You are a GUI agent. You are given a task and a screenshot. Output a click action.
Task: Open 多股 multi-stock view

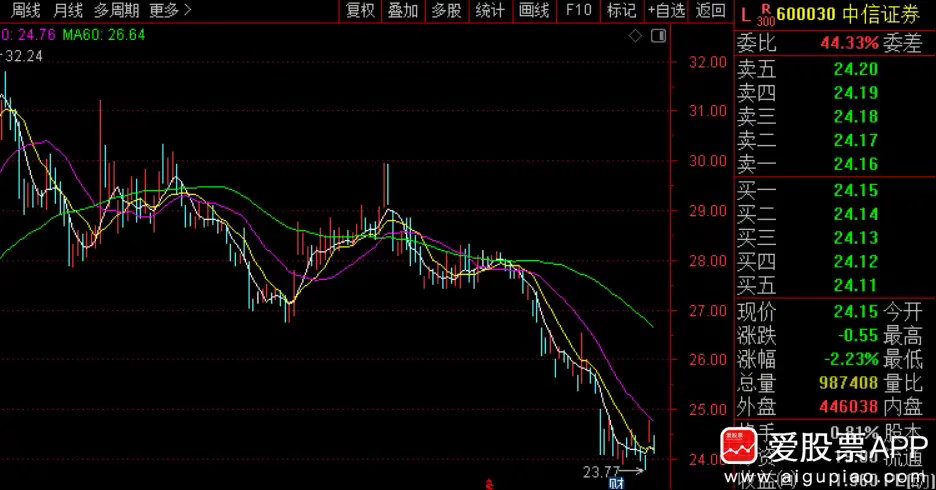[x=447, y=10]
